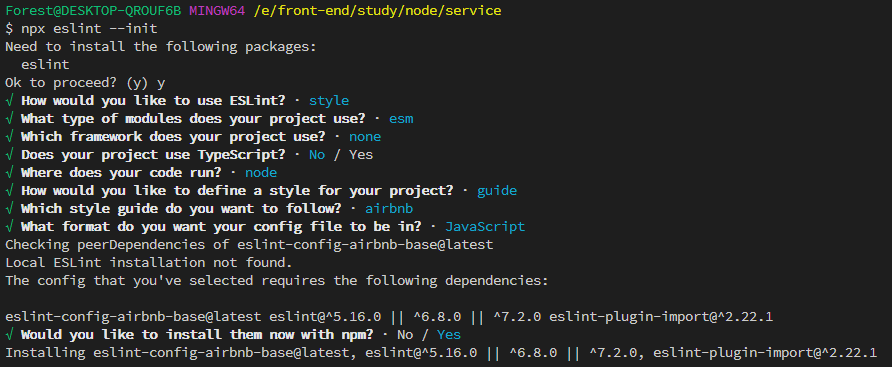Click the command 'npx eslint --init'
The height and width of the screenshot is (367, 892).
(x=88, y=28)
